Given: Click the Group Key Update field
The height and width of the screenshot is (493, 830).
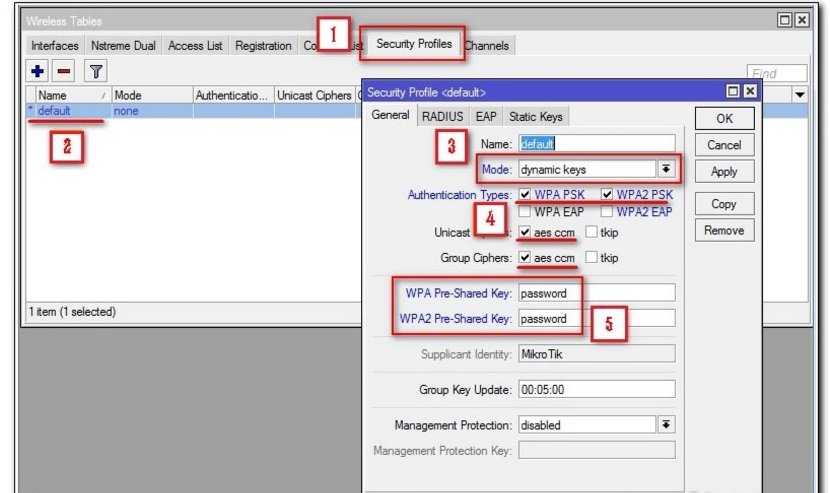Looking at the screenshot, I should click(x=596, y=390).
